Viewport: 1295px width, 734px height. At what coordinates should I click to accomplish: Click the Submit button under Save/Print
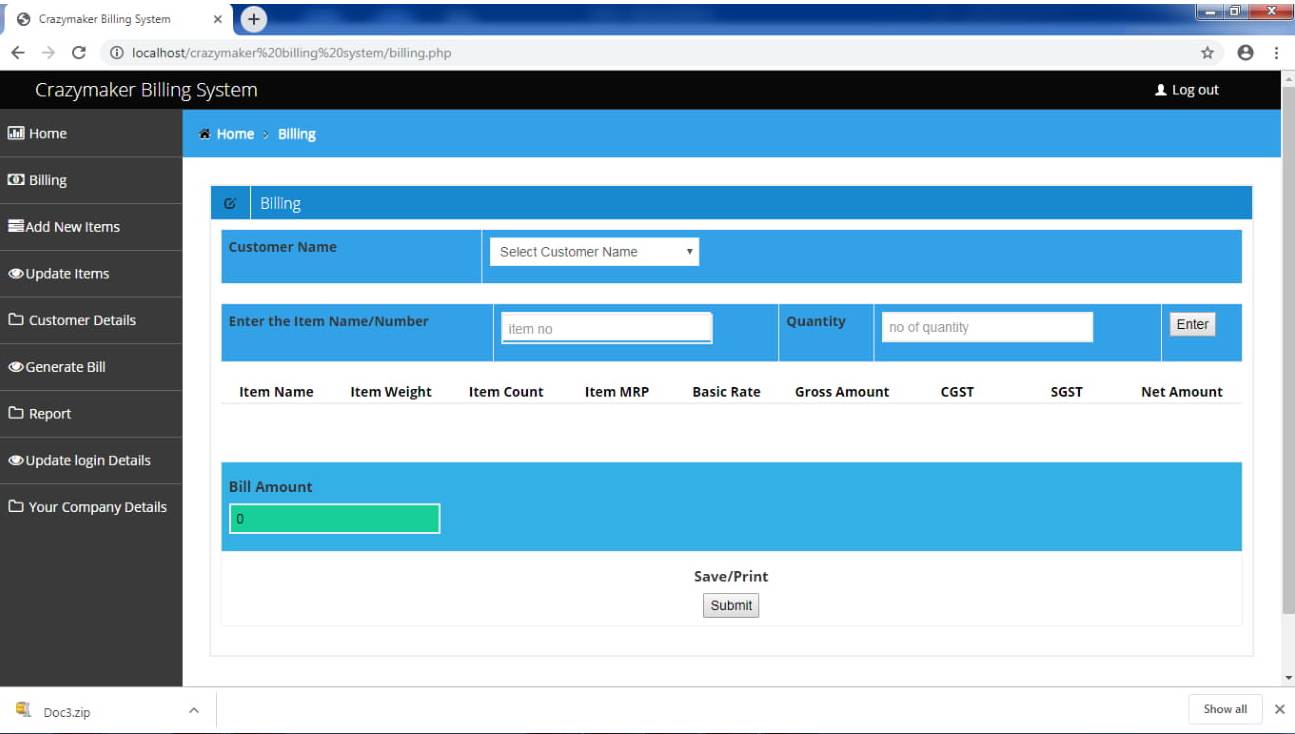coord(731,605)
